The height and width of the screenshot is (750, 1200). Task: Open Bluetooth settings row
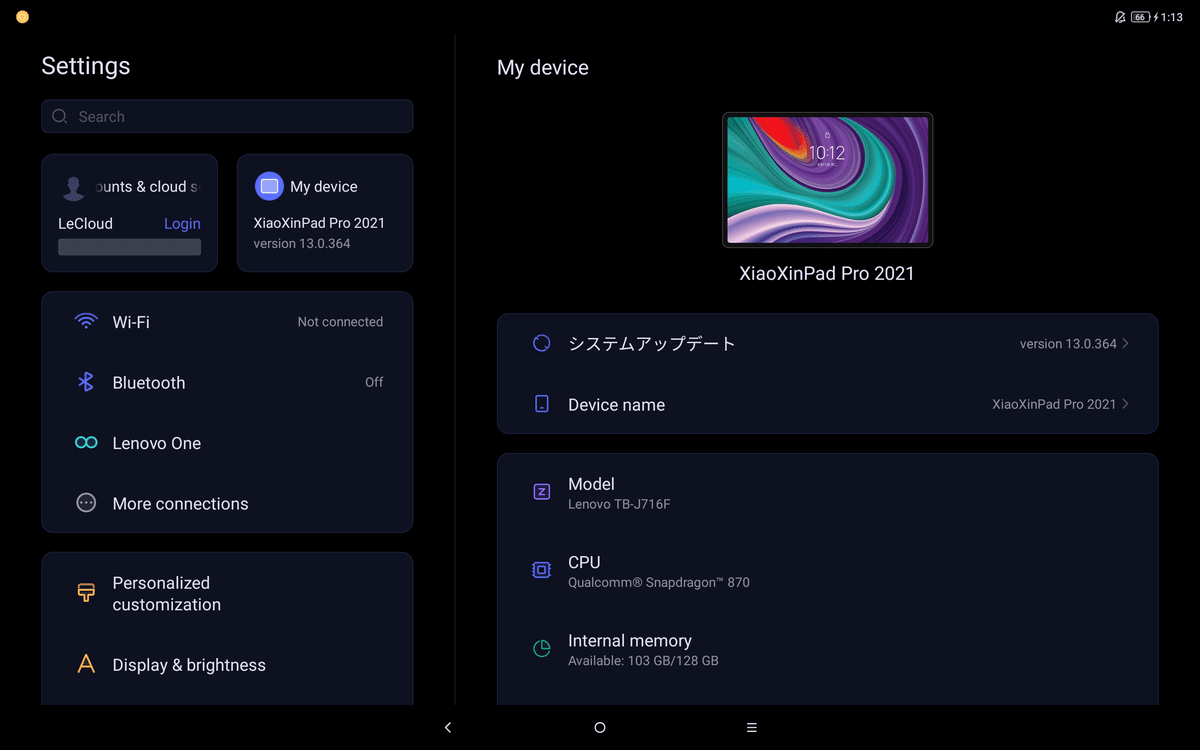coord(227,382)
